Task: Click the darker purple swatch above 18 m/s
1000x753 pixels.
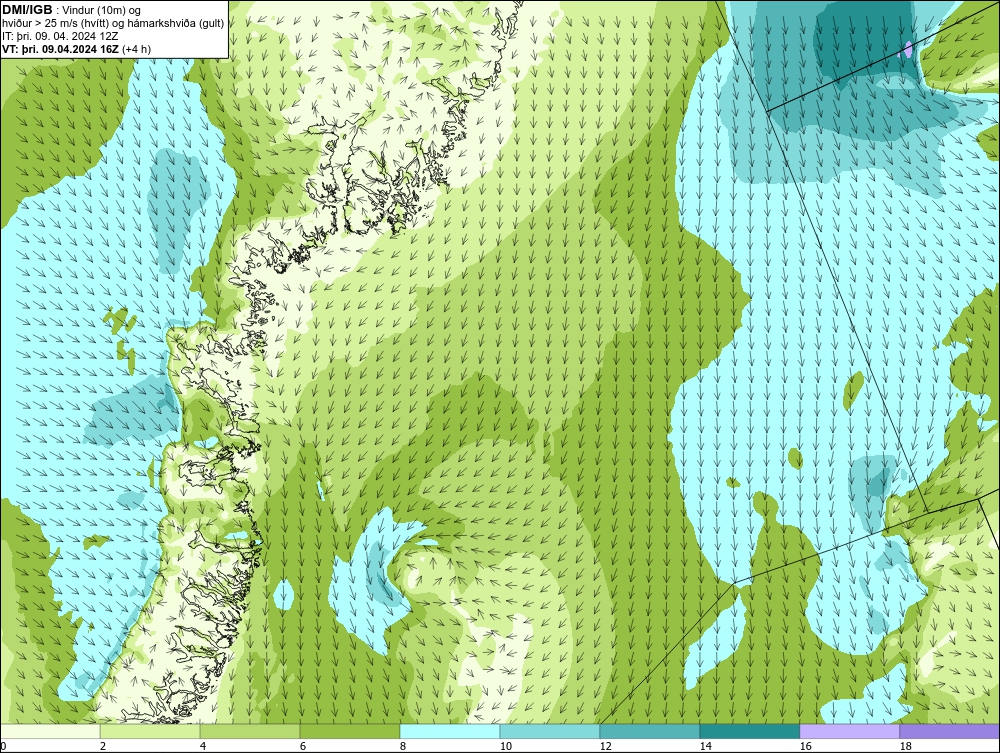Action: [x=950, y=732]
